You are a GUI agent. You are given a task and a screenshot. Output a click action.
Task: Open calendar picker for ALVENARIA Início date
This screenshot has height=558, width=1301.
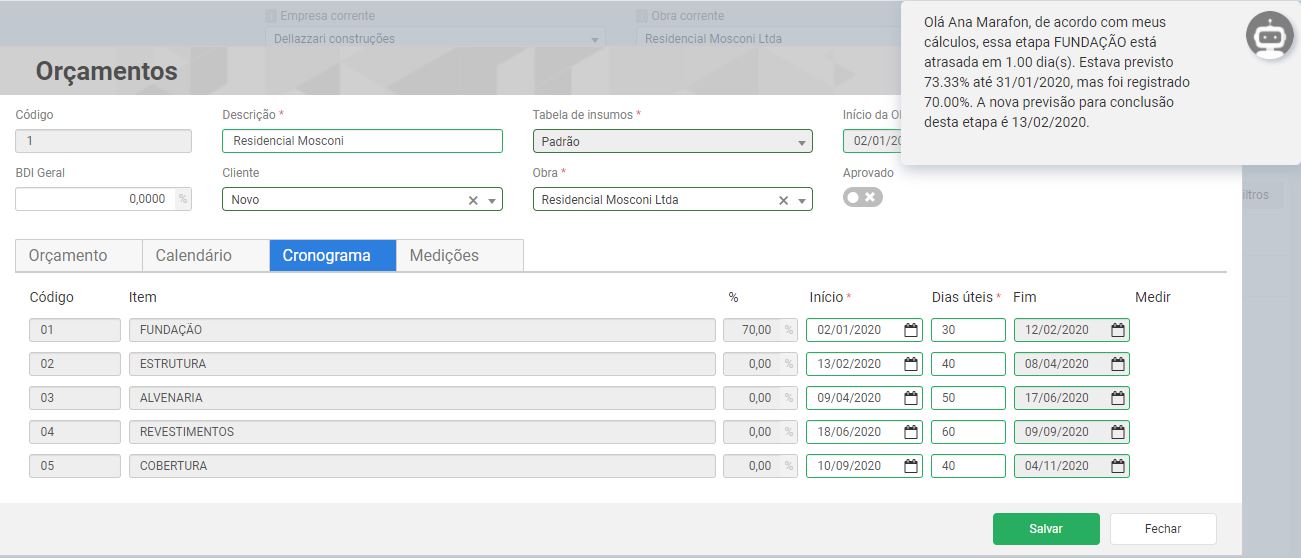[911, 398]
